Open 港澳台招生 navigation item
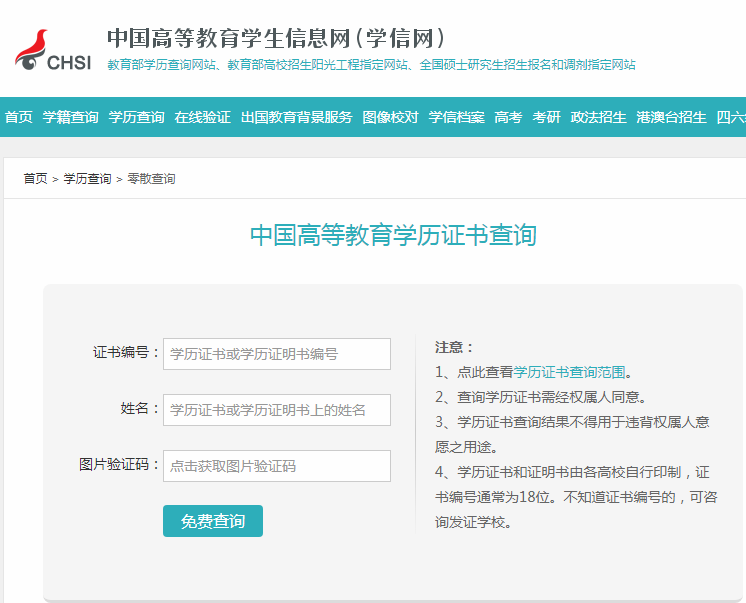Viewport: 746px width, 603px height. [x=671, y=117]
